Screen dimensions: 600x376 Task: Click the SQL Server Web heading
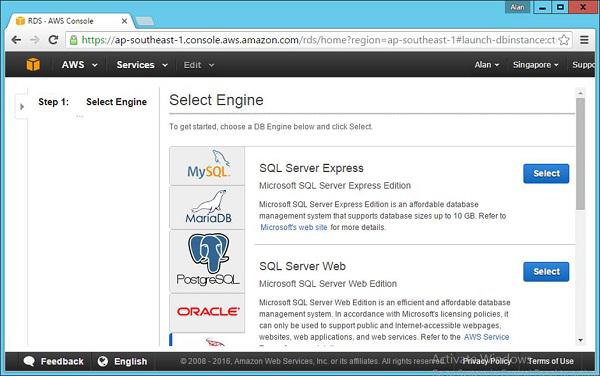tap(302, 266)
